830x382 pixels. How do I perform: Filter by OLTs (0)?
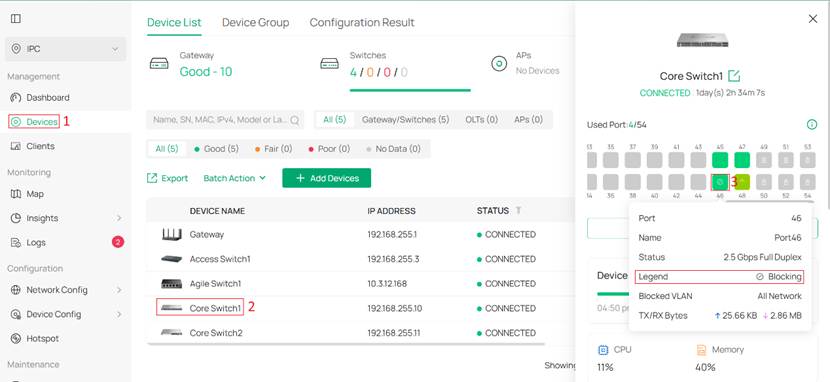click(482, 120)
